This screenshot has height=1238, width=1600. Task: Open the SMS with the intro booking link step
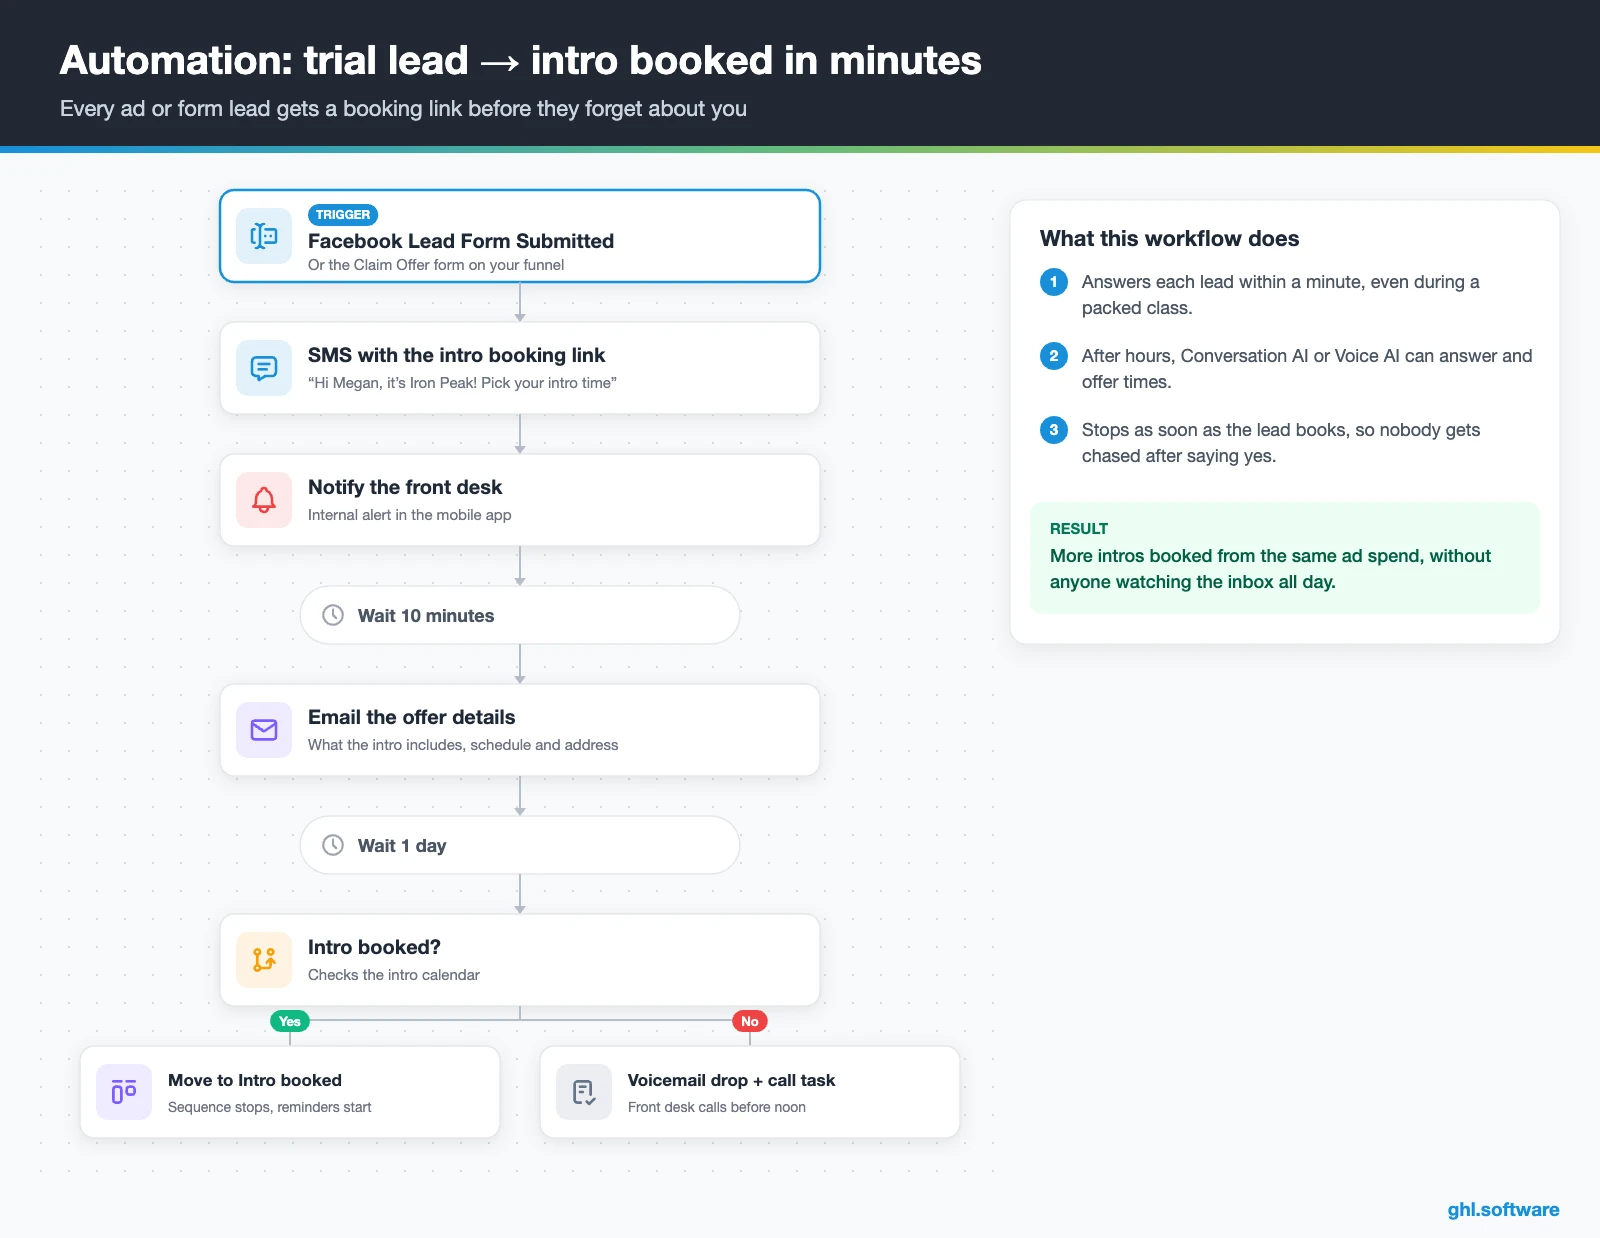tap(520, 368)
